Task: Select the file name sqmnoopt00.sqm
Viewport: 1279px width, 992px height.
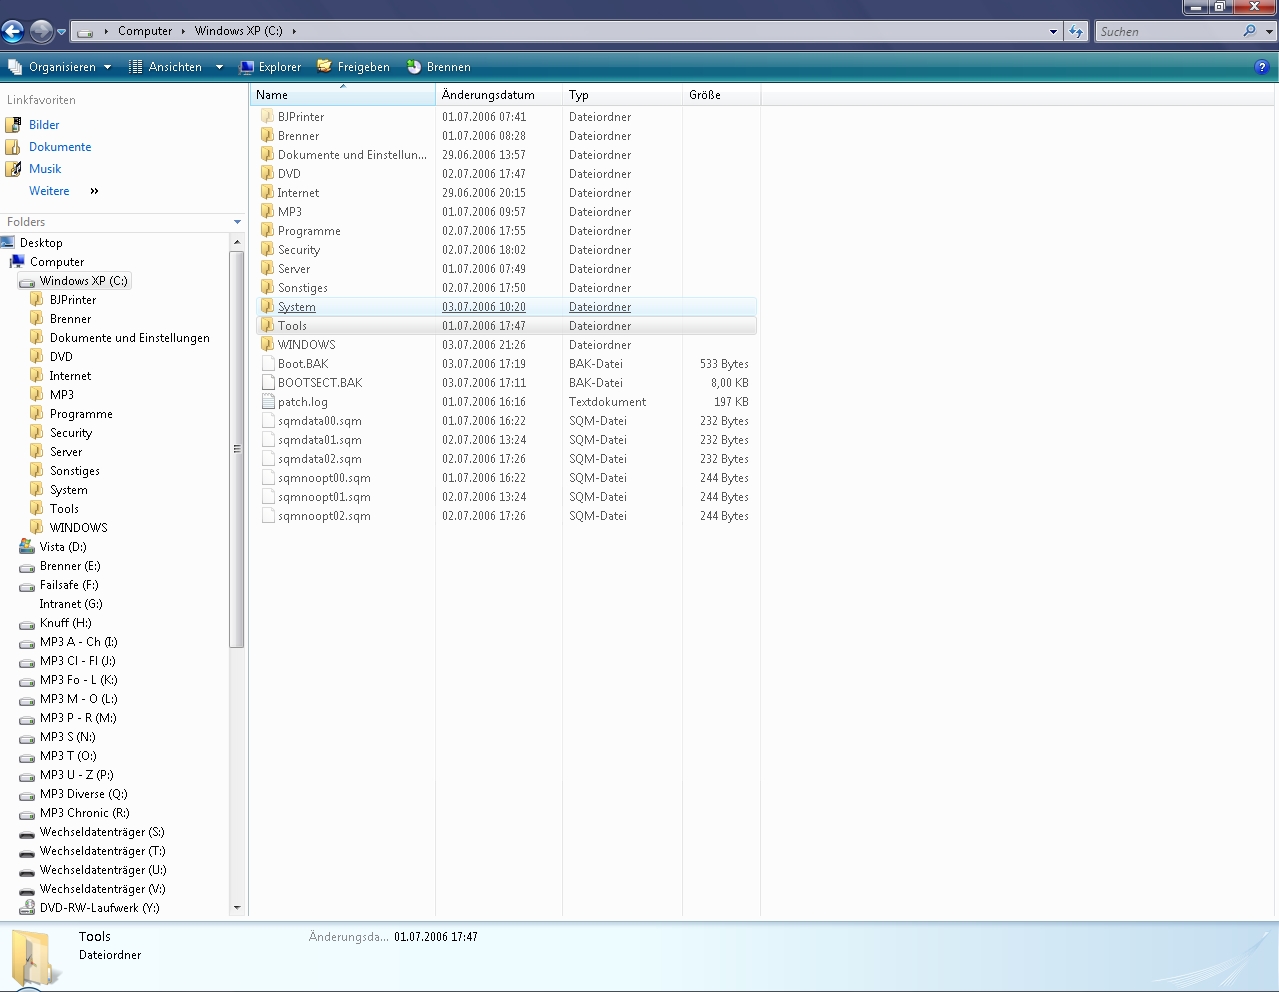Action: 324,478
